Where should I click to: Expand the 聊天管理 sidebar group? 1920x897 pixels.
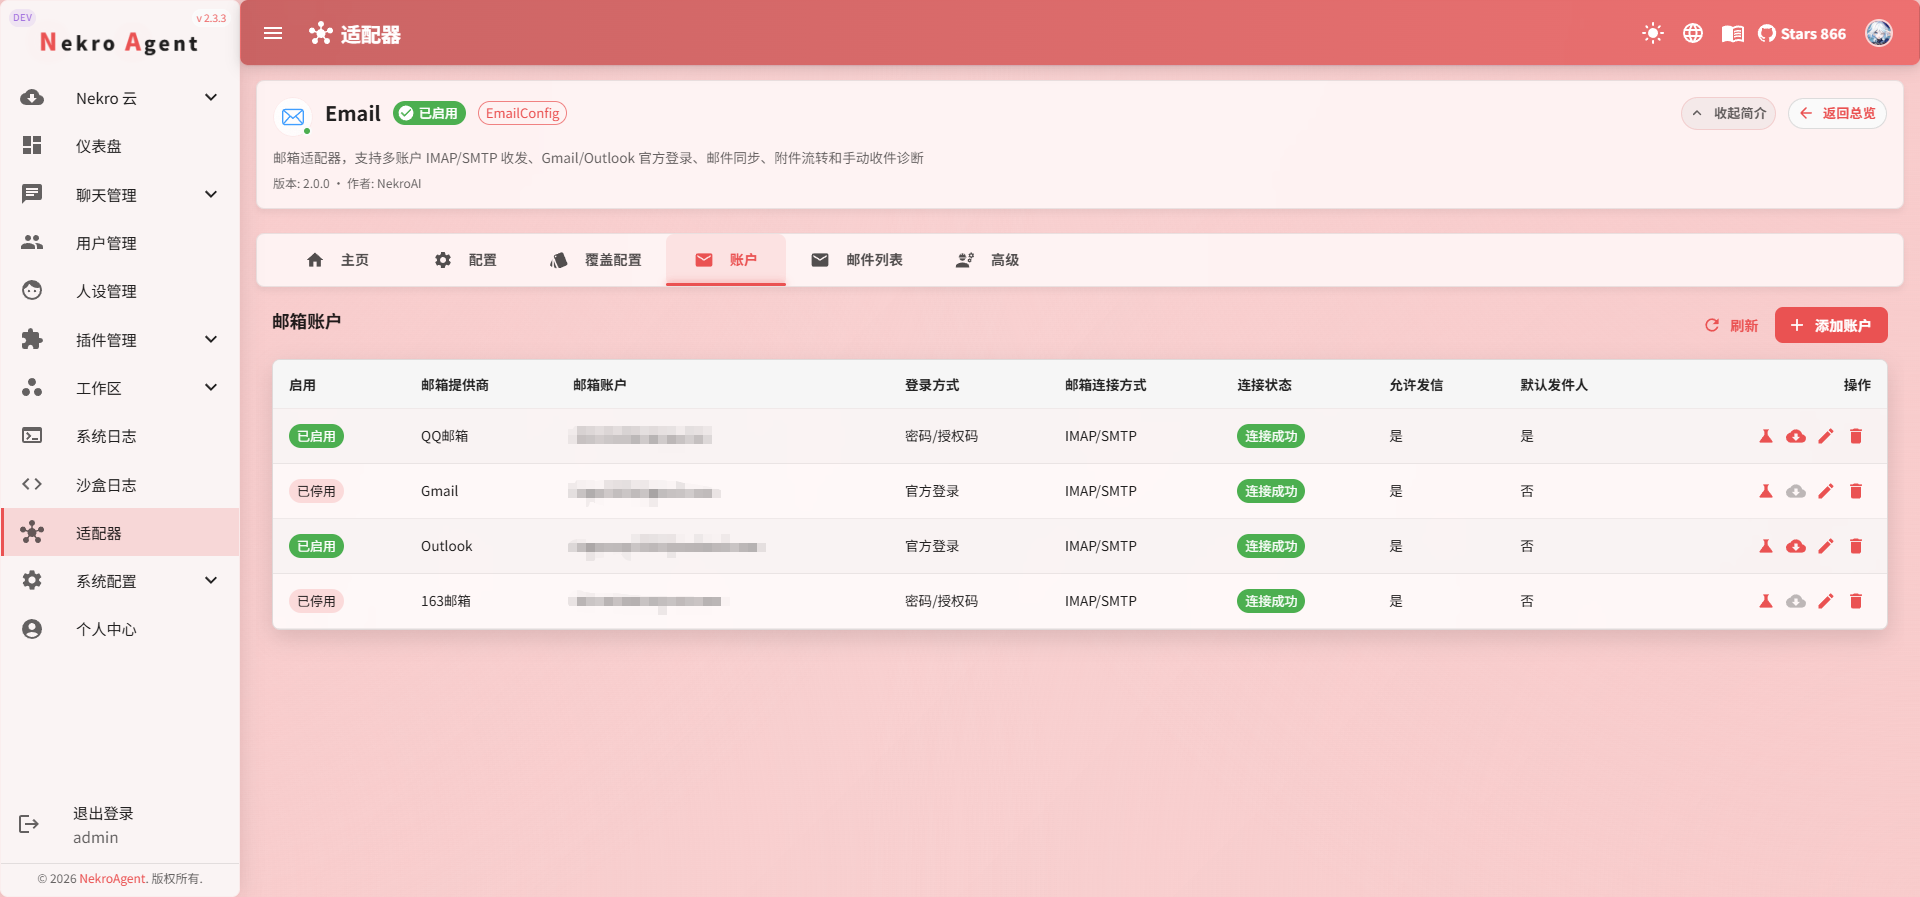[120, 195]
